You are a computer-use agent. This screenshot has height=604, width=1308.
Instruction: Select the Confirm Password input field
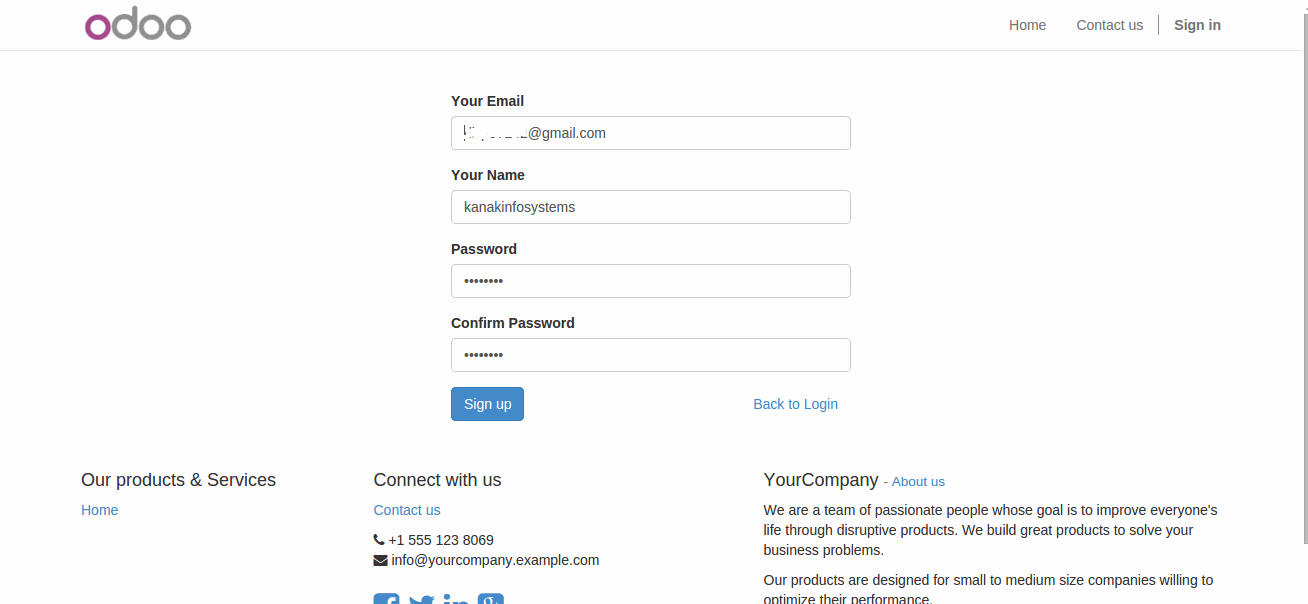click(651, 355)
